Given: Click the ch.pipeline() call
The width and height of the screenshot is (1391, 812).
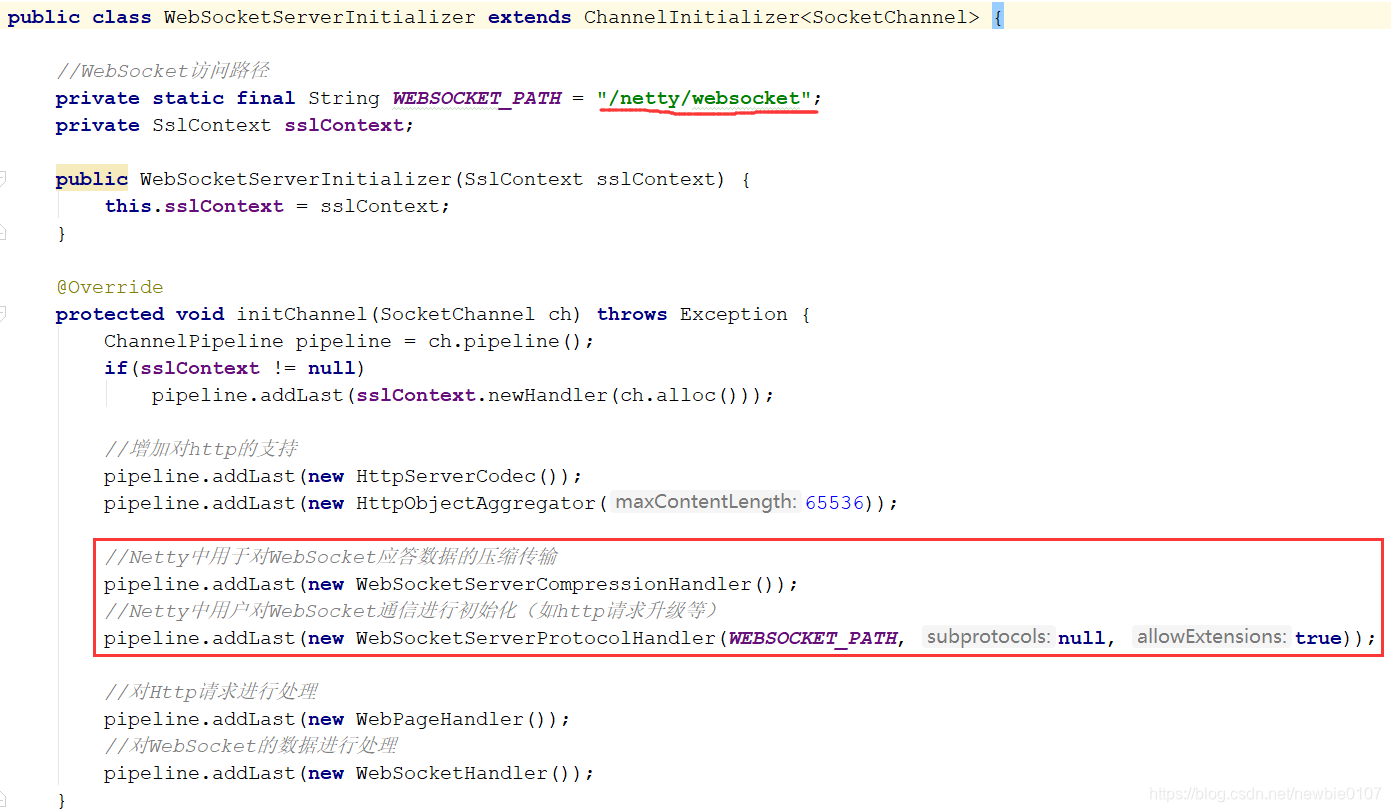Looking at the screenshot, I should tap(505, 341).
